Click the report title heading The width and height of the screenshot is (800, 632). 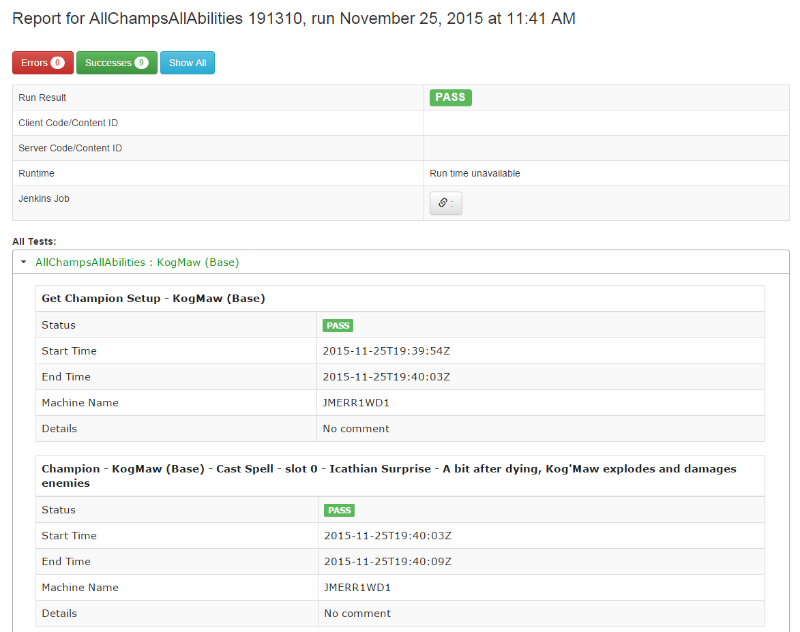coord(293,19)
